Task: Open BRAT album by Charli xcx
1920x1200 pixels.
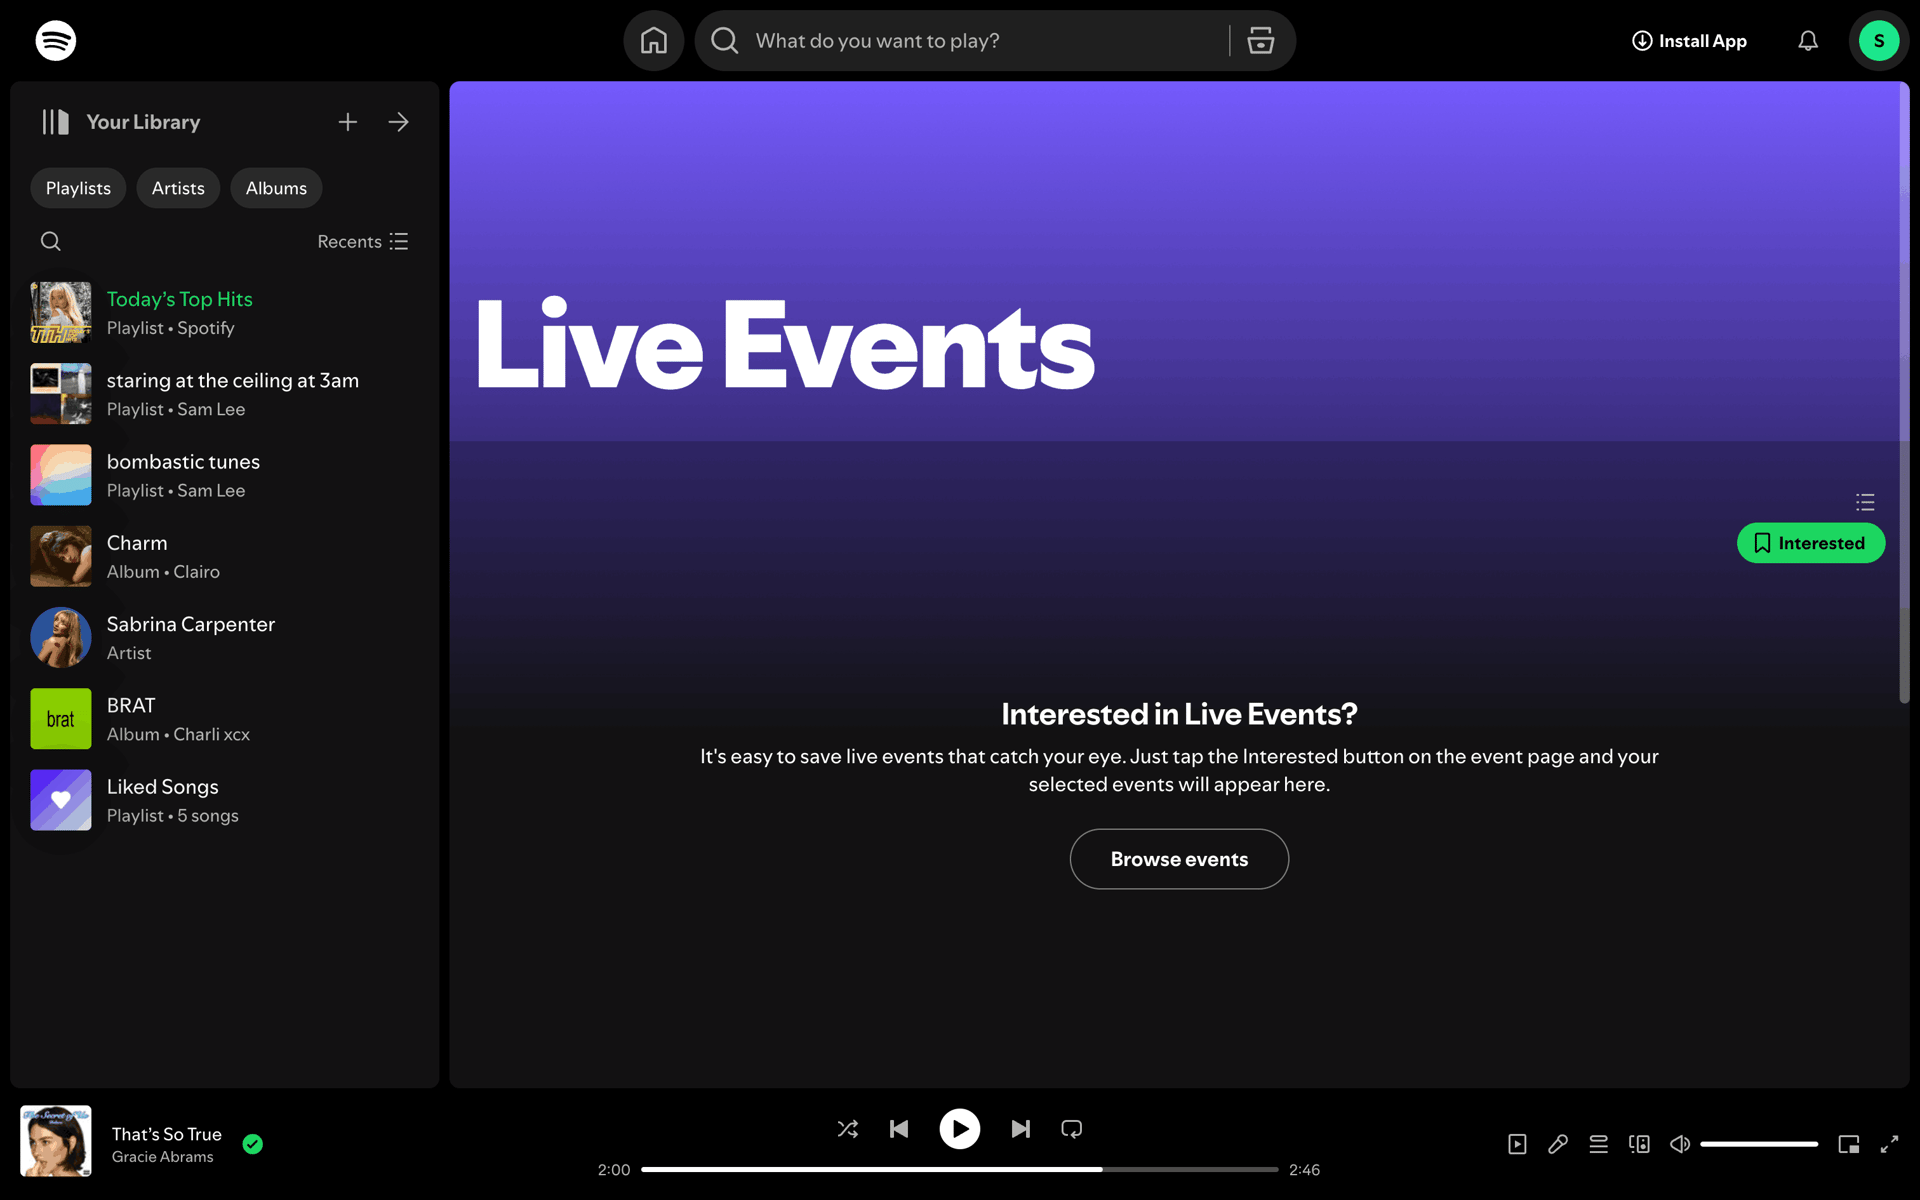Action: [225, 719]
